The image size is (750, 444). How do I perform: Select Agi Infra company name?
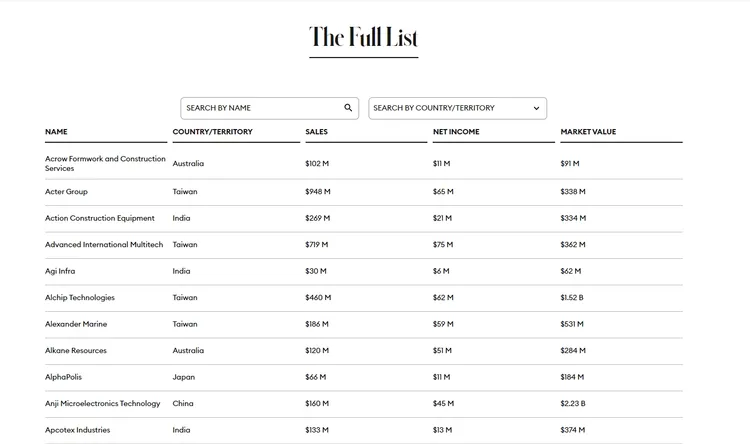tap(60, 271)
